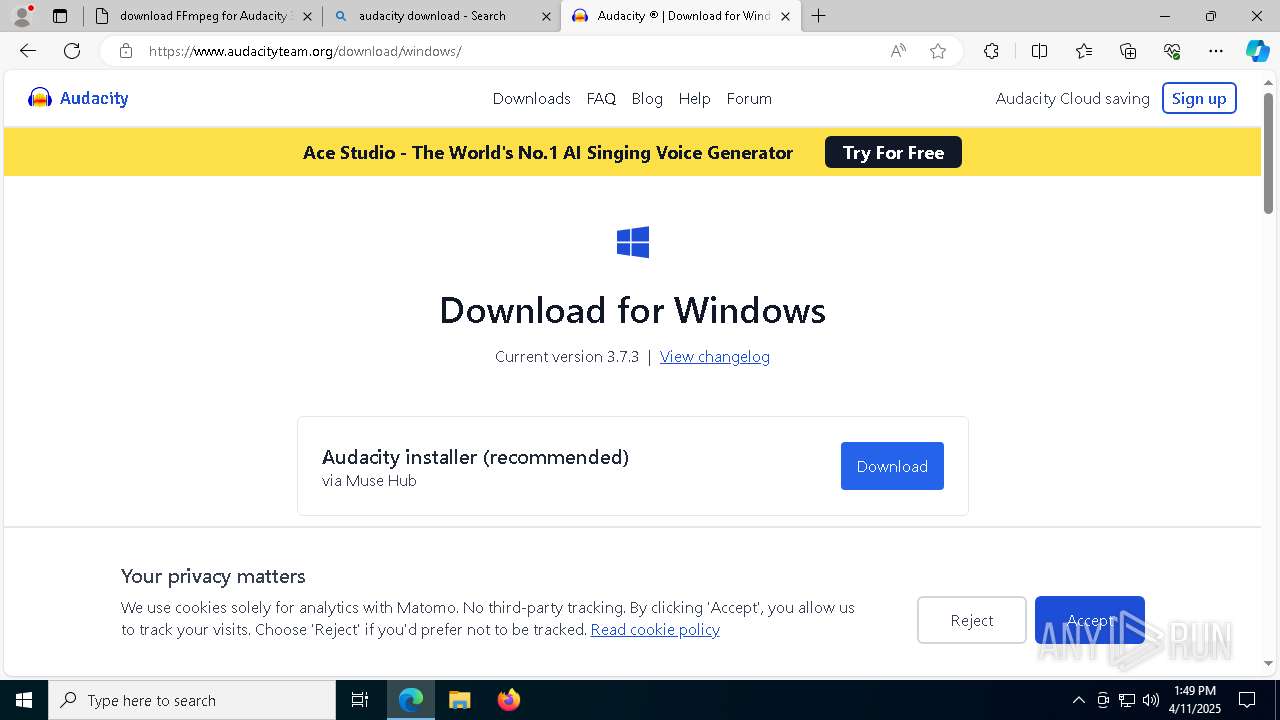Add page to favorites star icon
Image resolution: width=1280 pixels, height=720 pixels.
pyautogui.click(x=938, y=51)
